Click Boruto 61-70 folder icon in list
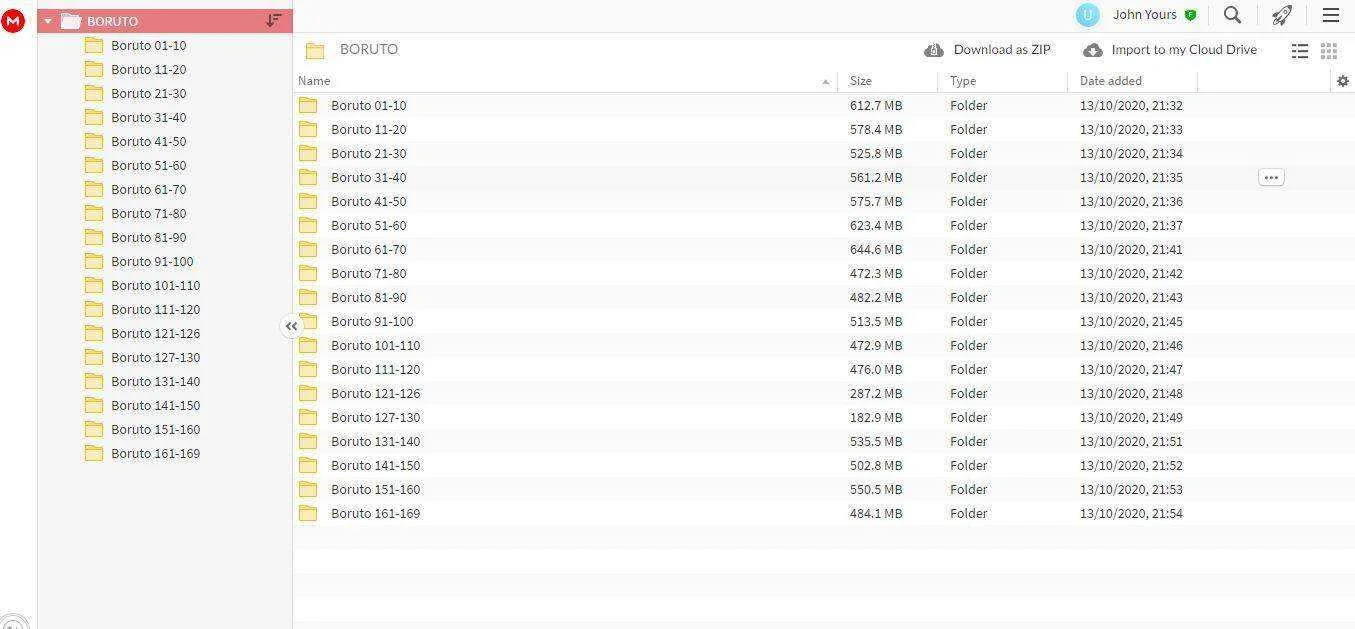The width and height of the screenshot is (1355, 629). (308, 249)
